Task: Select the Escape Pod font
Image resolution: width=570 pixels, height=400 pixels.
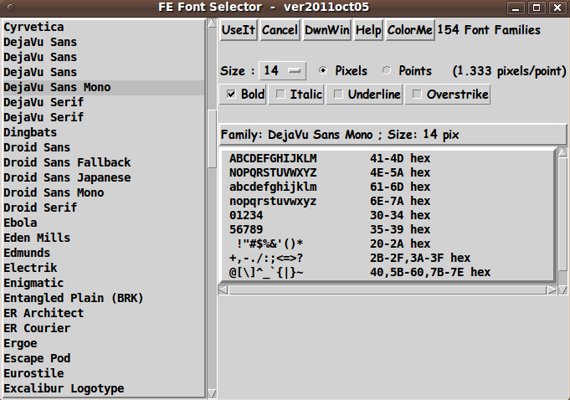Action: click(103, 359)
